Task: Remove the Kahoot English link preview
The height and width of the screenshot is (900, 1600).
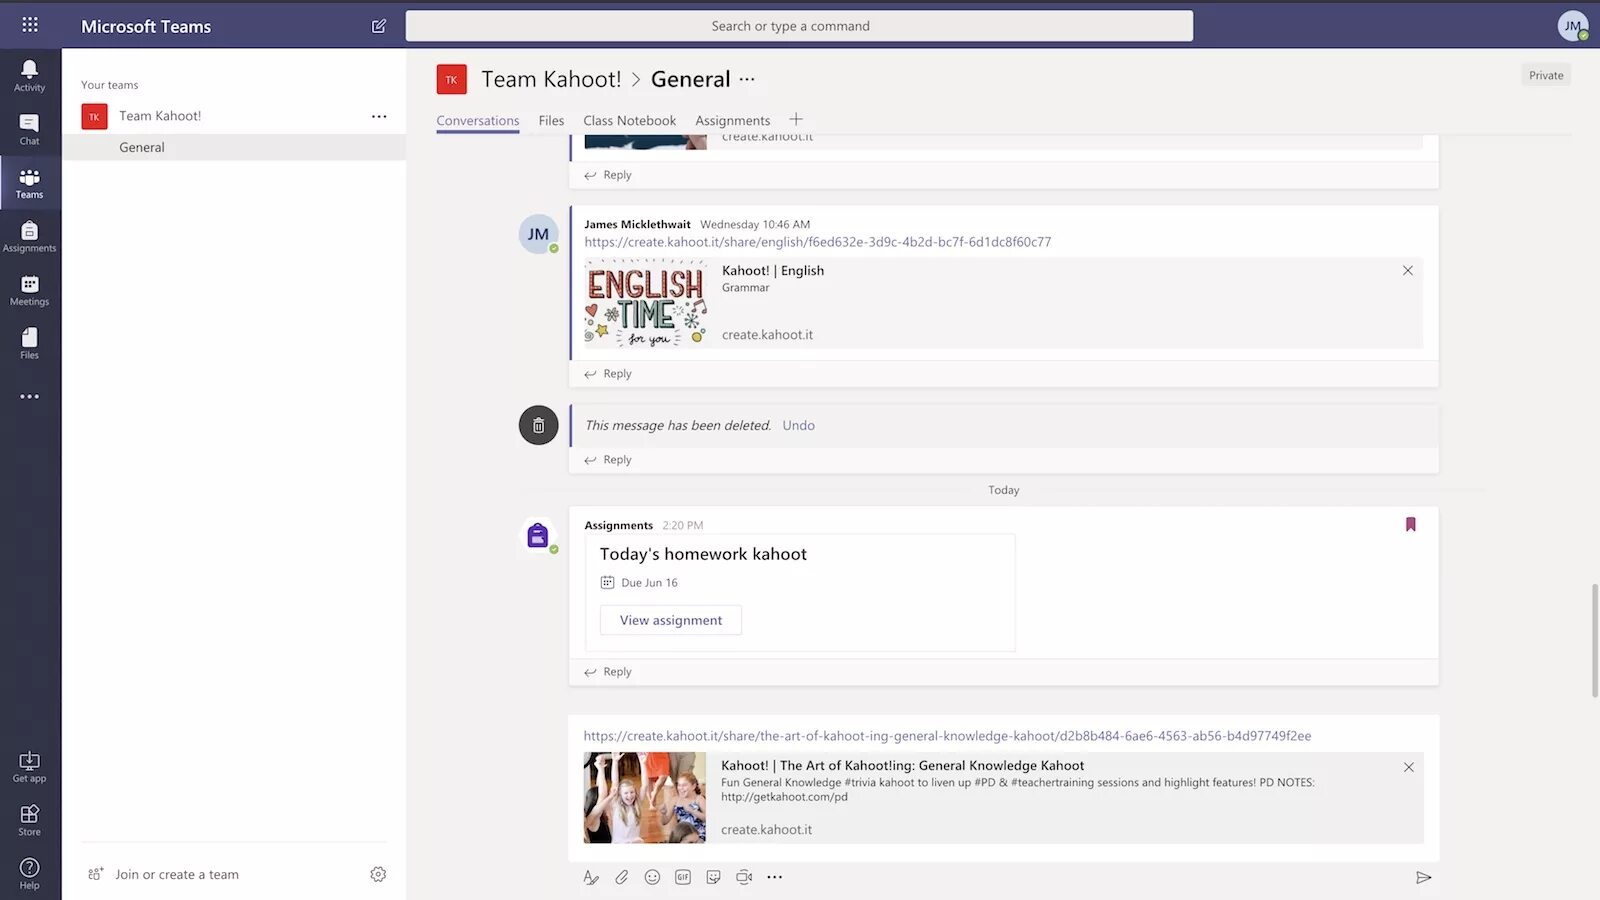Action: [1408, 271]
